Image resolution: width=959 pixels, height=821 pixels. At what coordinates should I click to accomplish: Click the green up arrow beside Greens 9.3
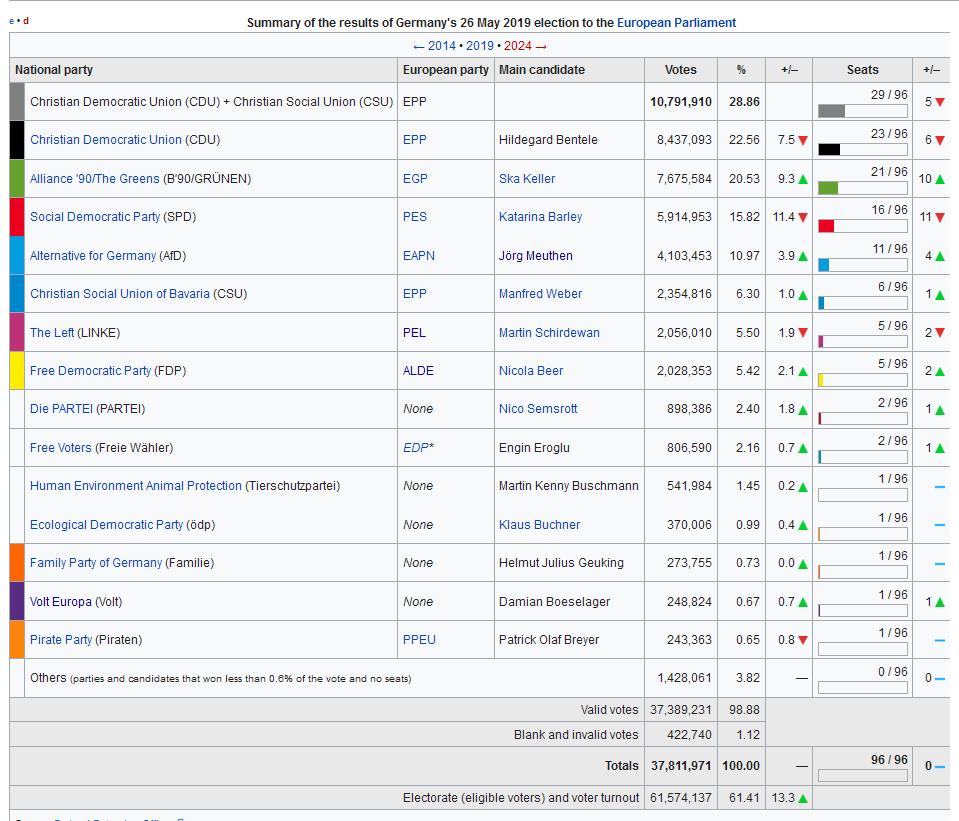tap(803, 179)
